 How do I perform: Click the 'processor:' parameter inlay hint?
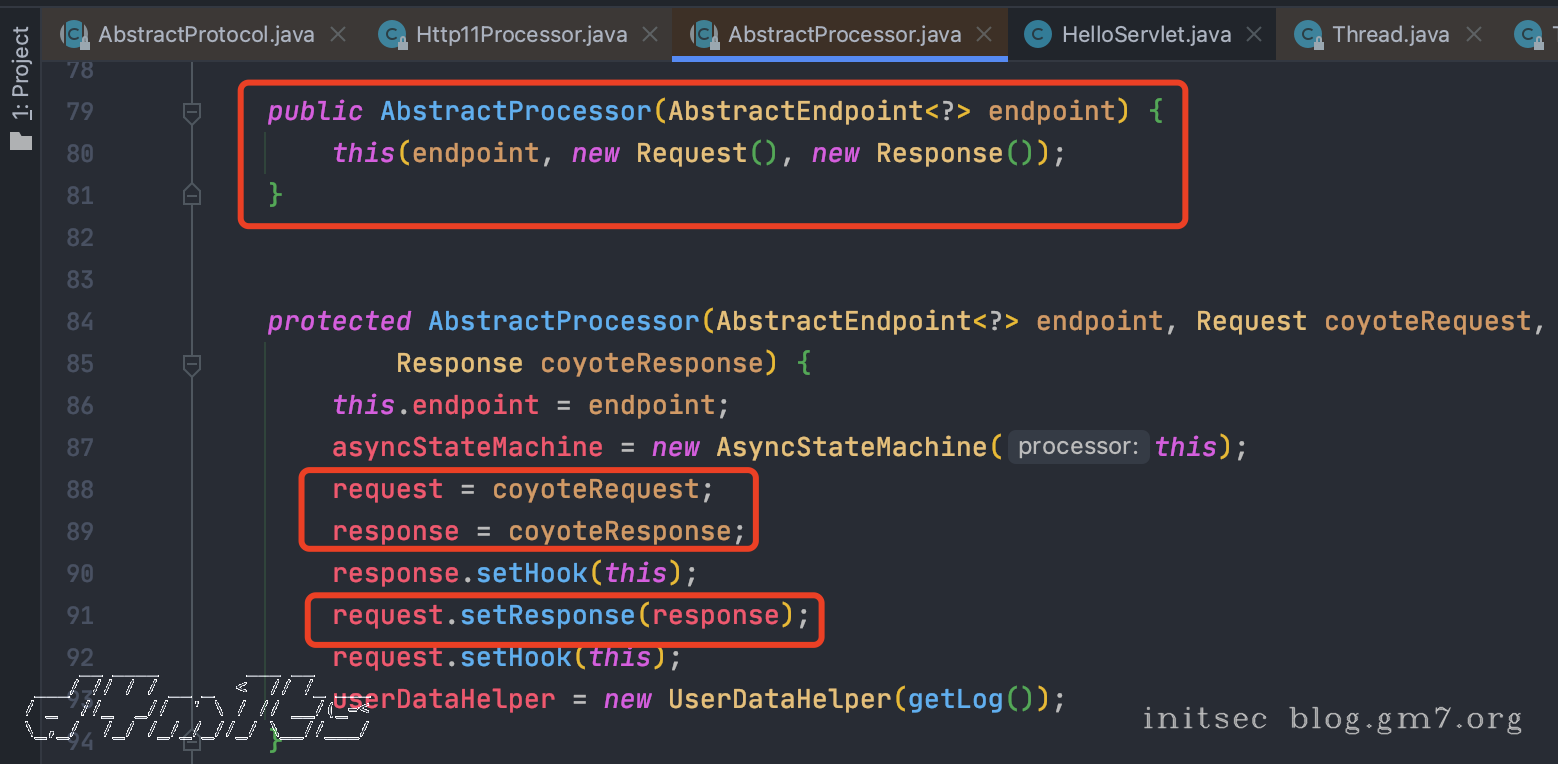pyautogui.click(x=1078, y=447)
